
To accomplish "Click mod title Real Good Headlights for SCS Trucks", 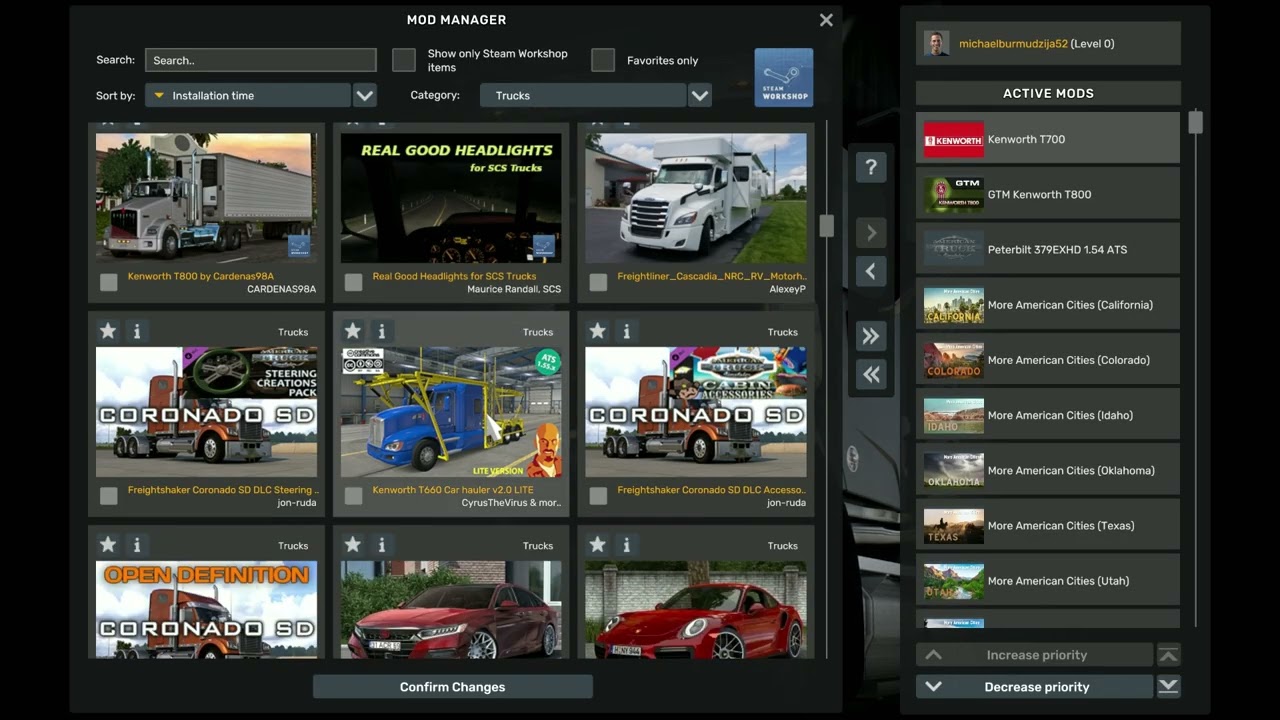I will click(454, 276).
